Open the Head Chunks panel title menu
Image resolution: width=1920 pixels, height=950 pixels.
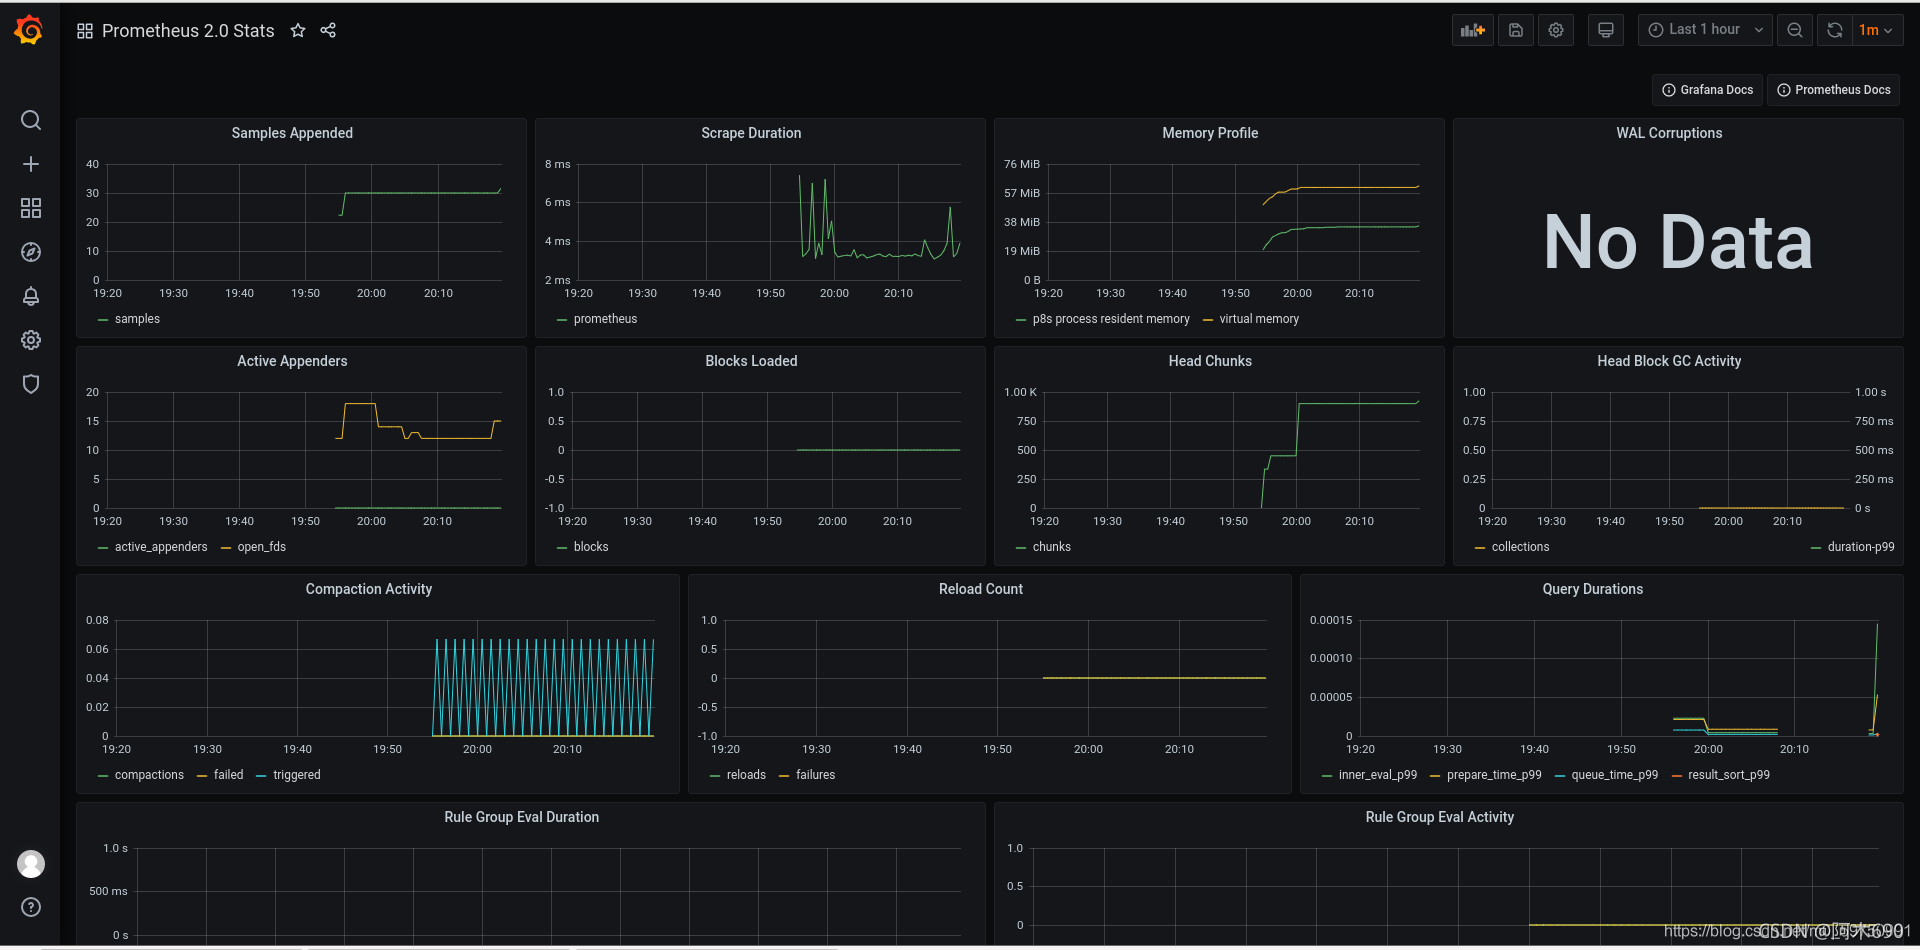click(1210, 361)
